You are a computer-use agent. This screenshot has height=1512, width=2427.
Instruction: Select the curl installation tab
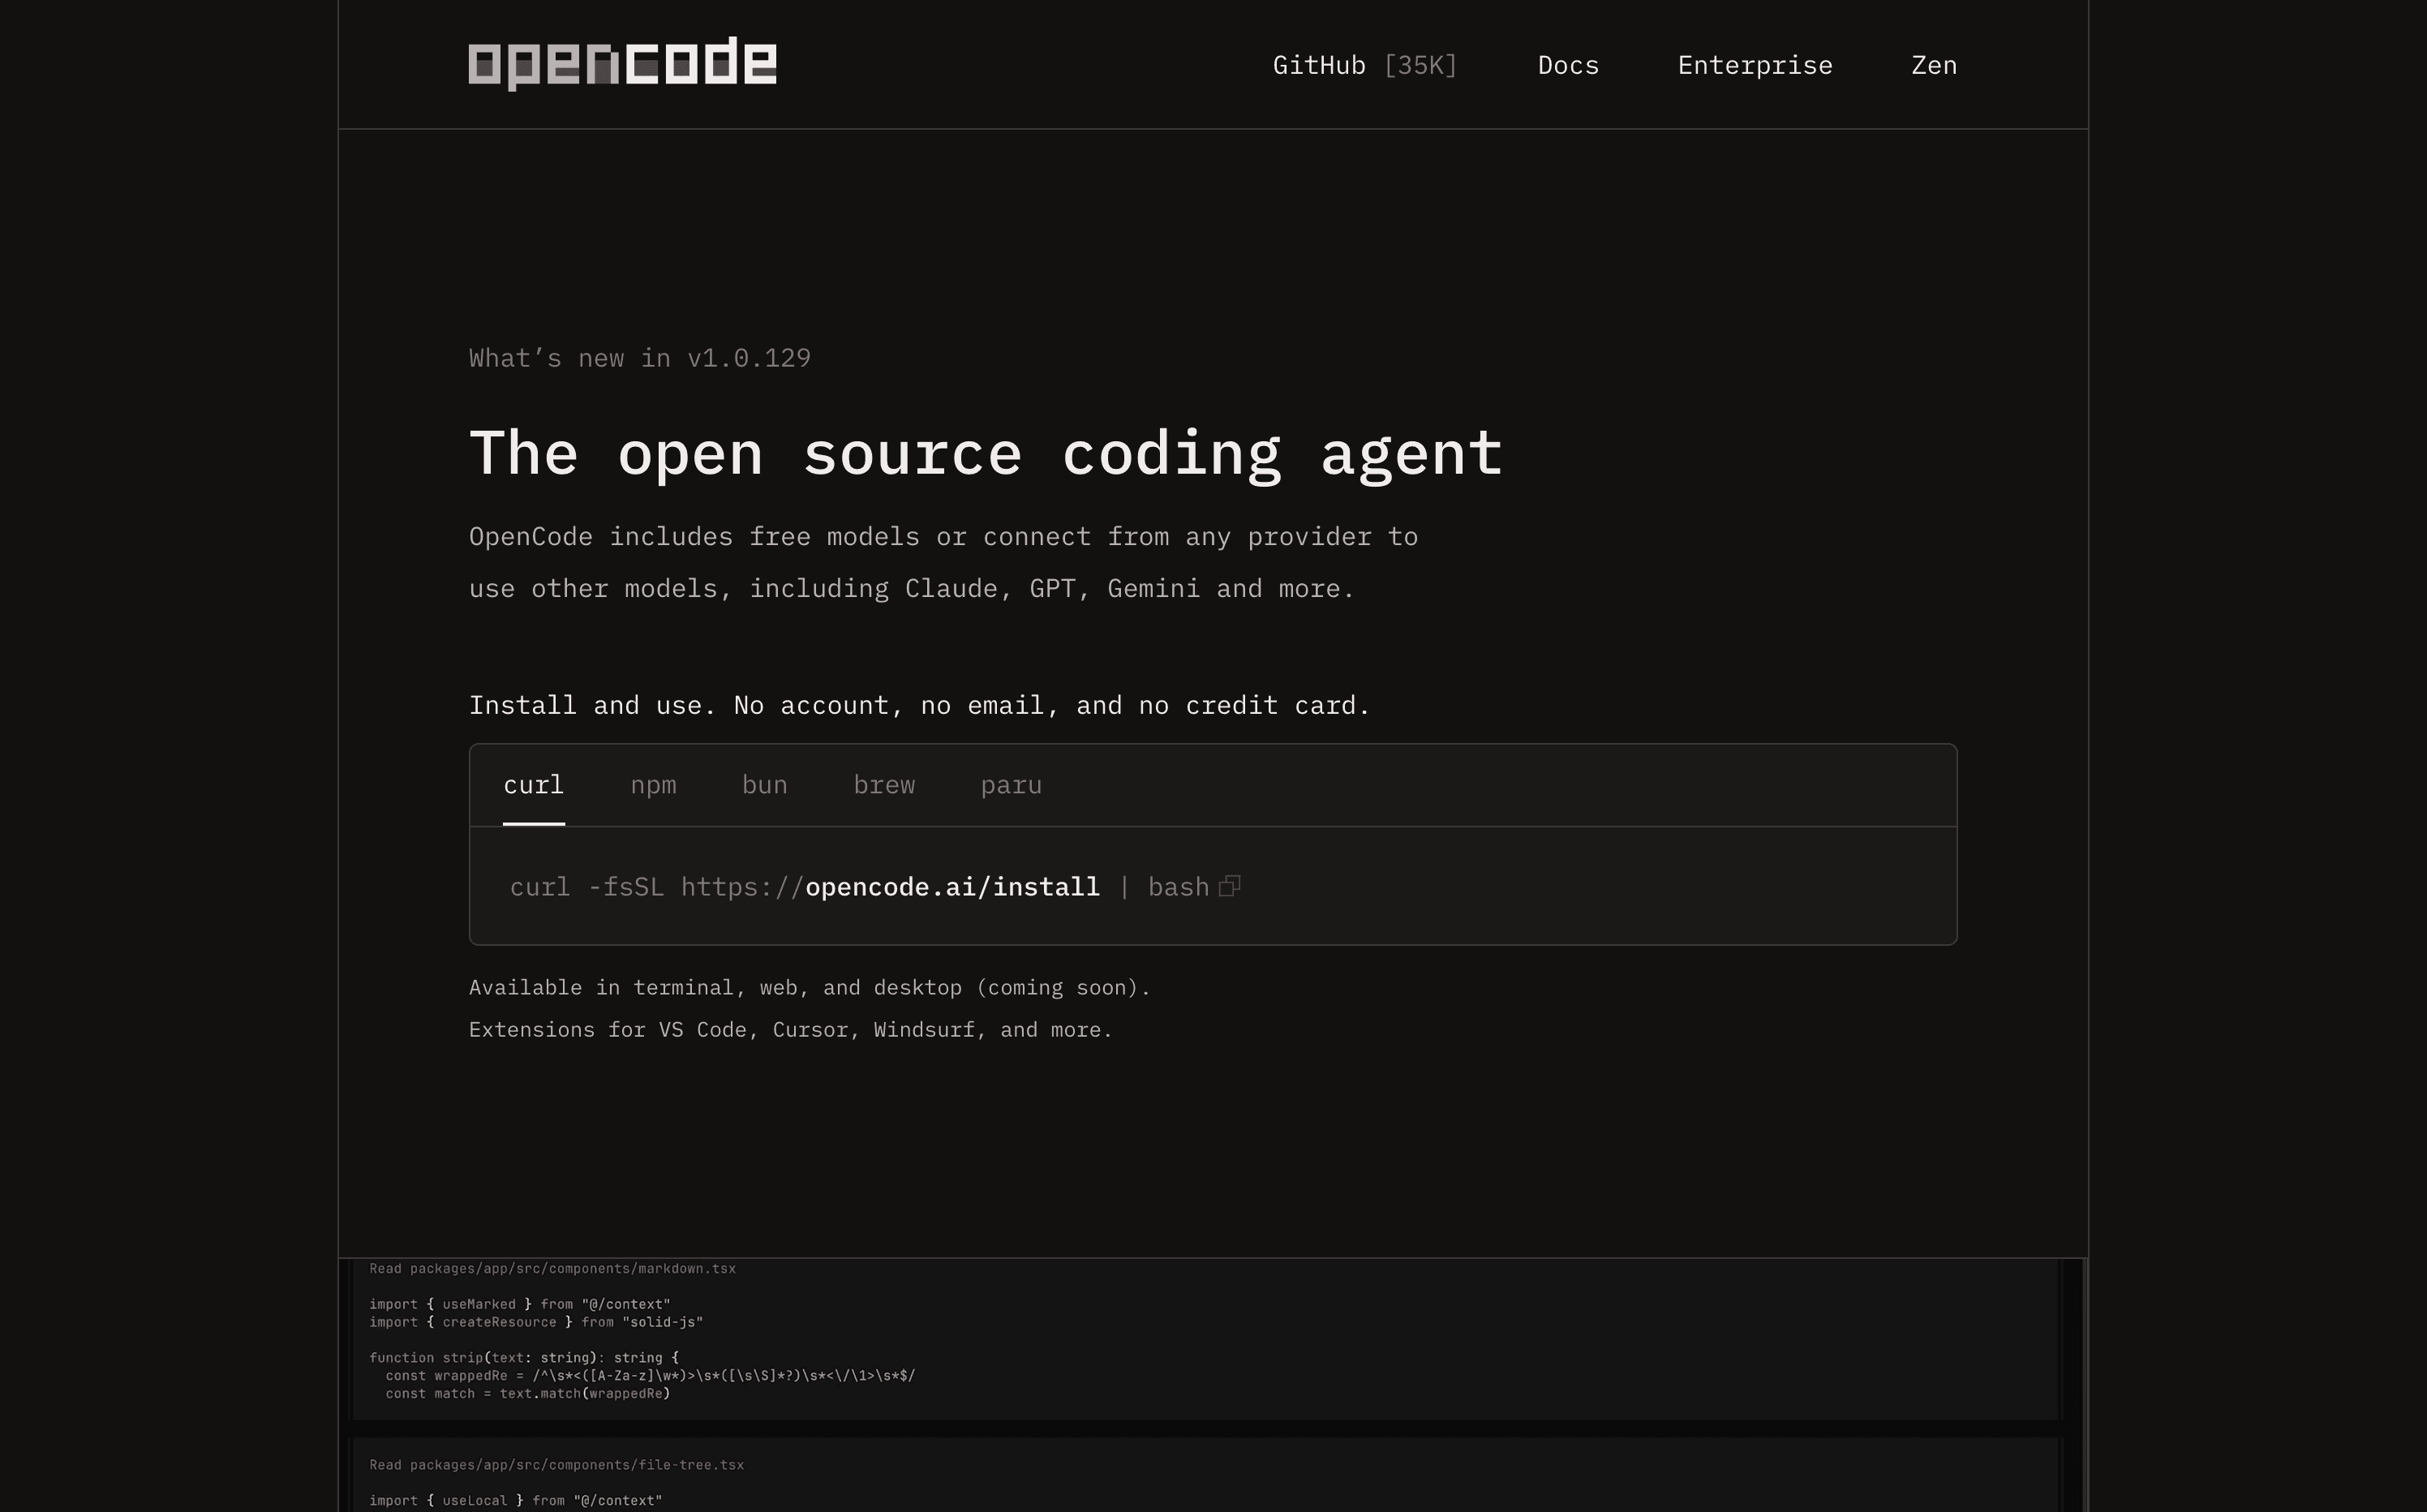pyautogui.click(x=533, y=785)
